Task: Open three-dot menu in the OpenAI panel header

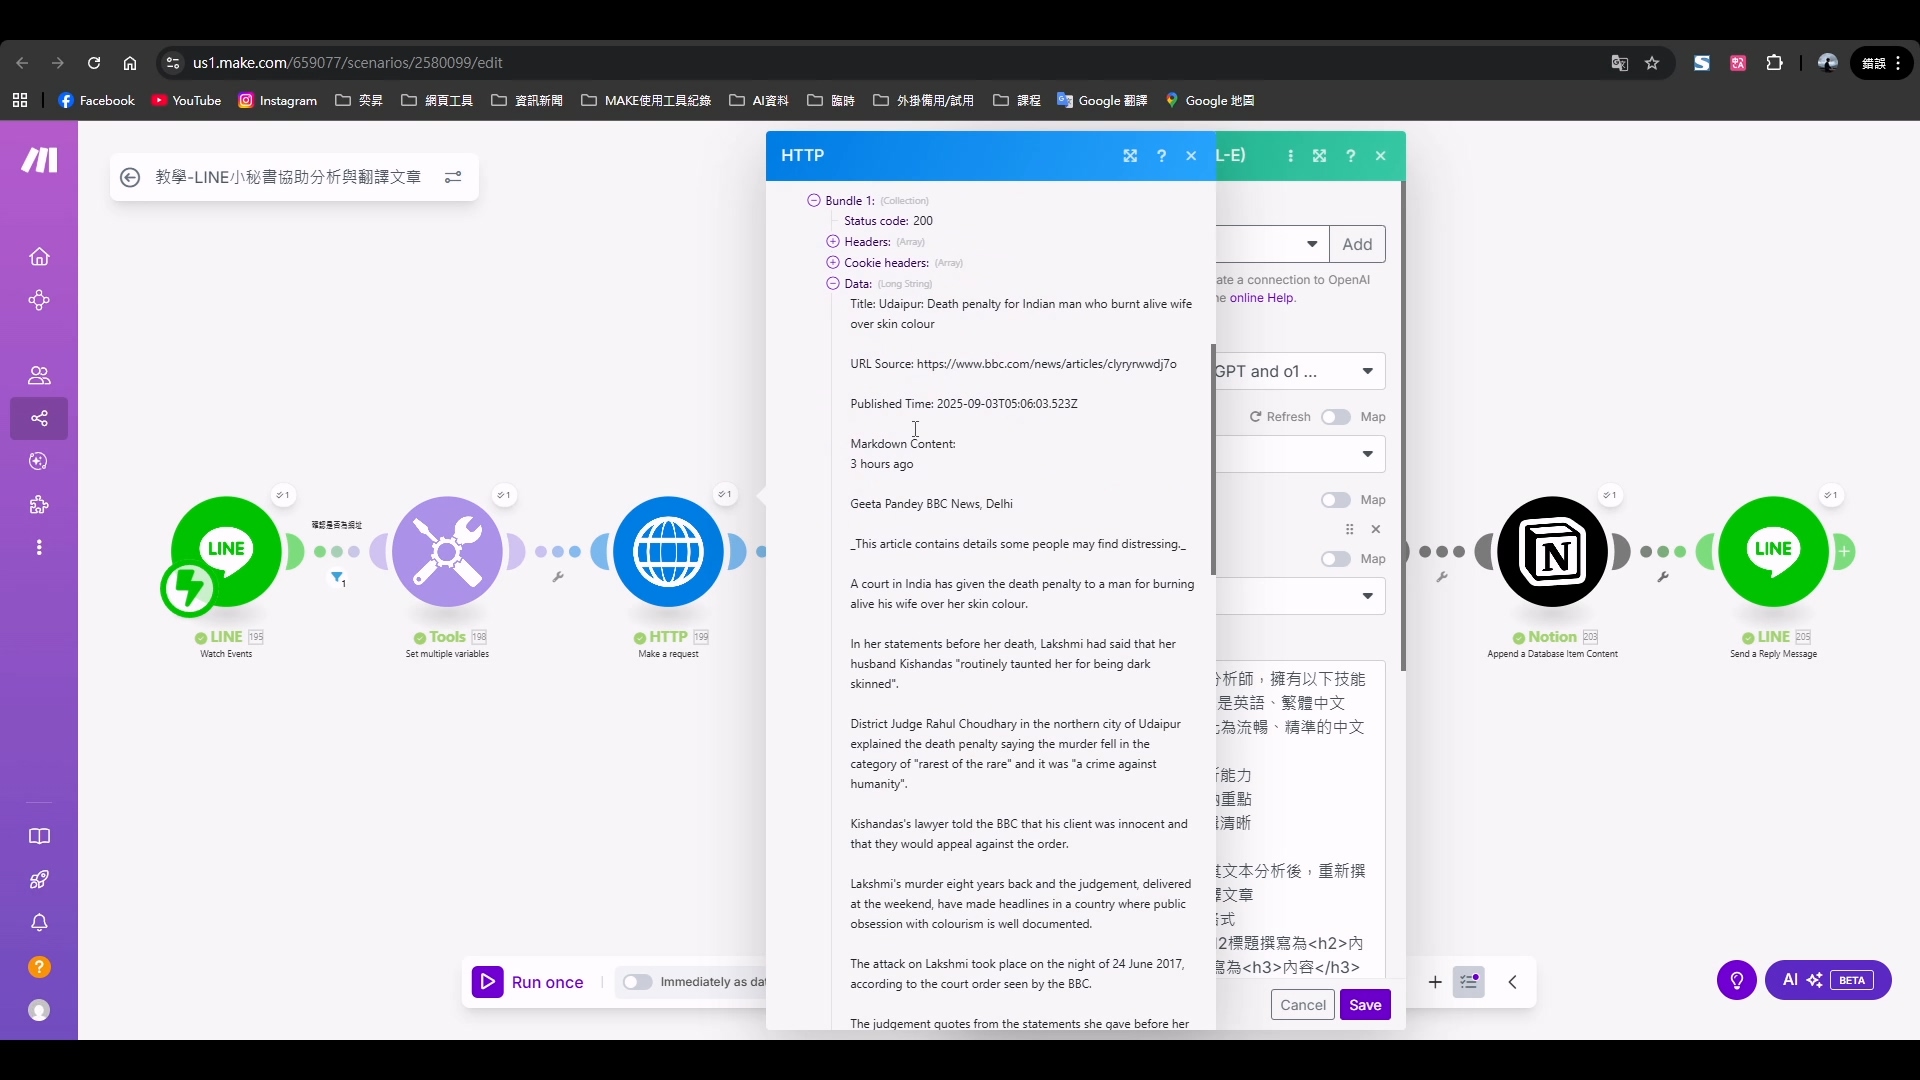Action: 1290,156
